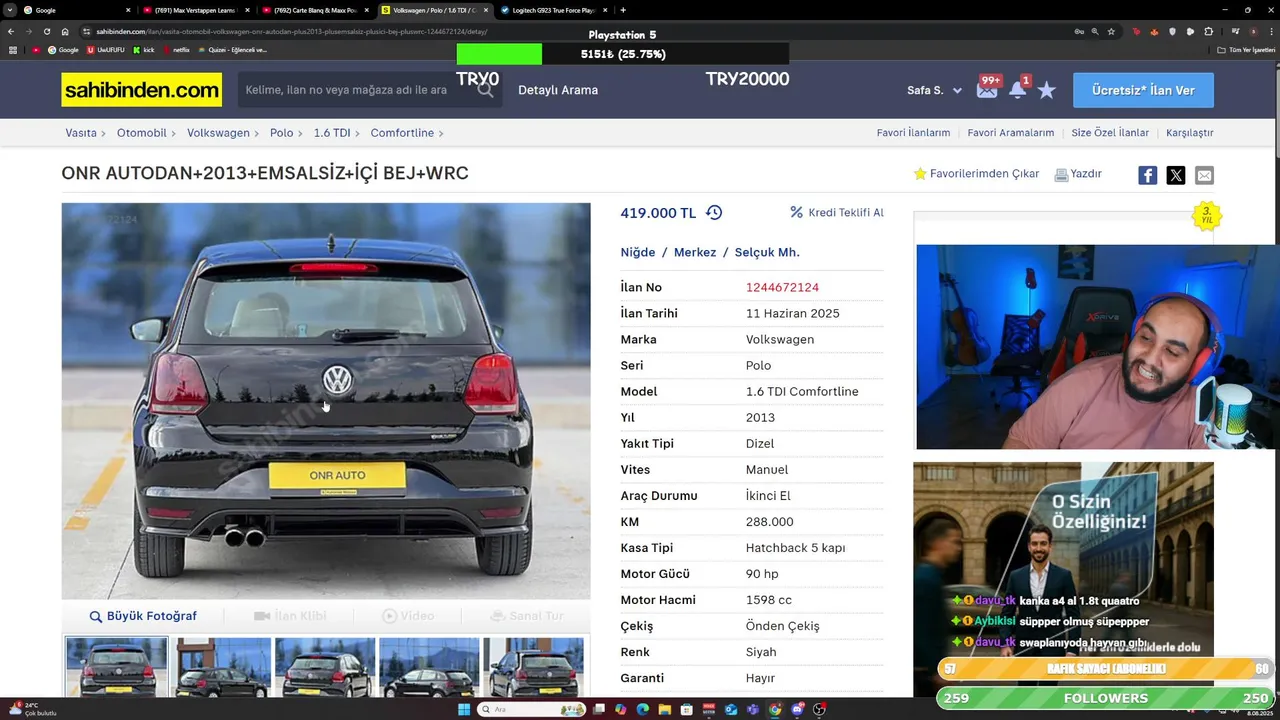Open Microsoft Teams from the taskbar

(753, 709)
